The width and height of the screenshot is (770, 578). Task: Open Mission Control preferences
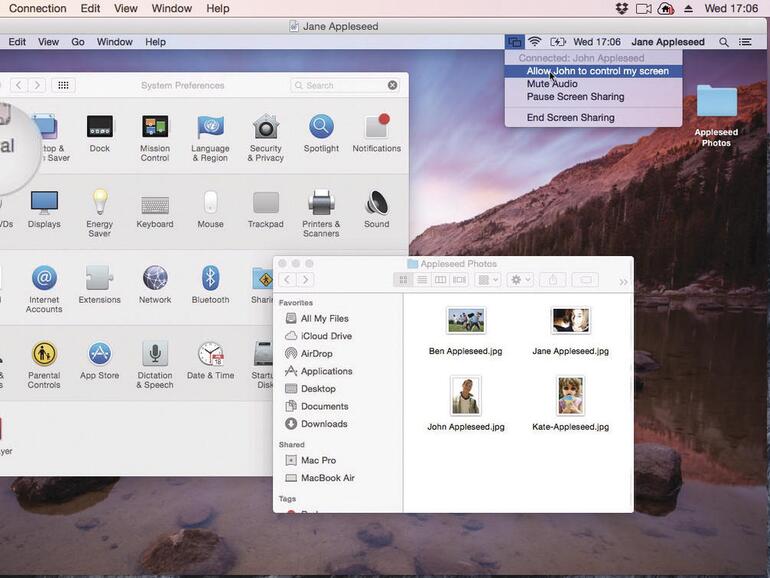tap(155, 127)
